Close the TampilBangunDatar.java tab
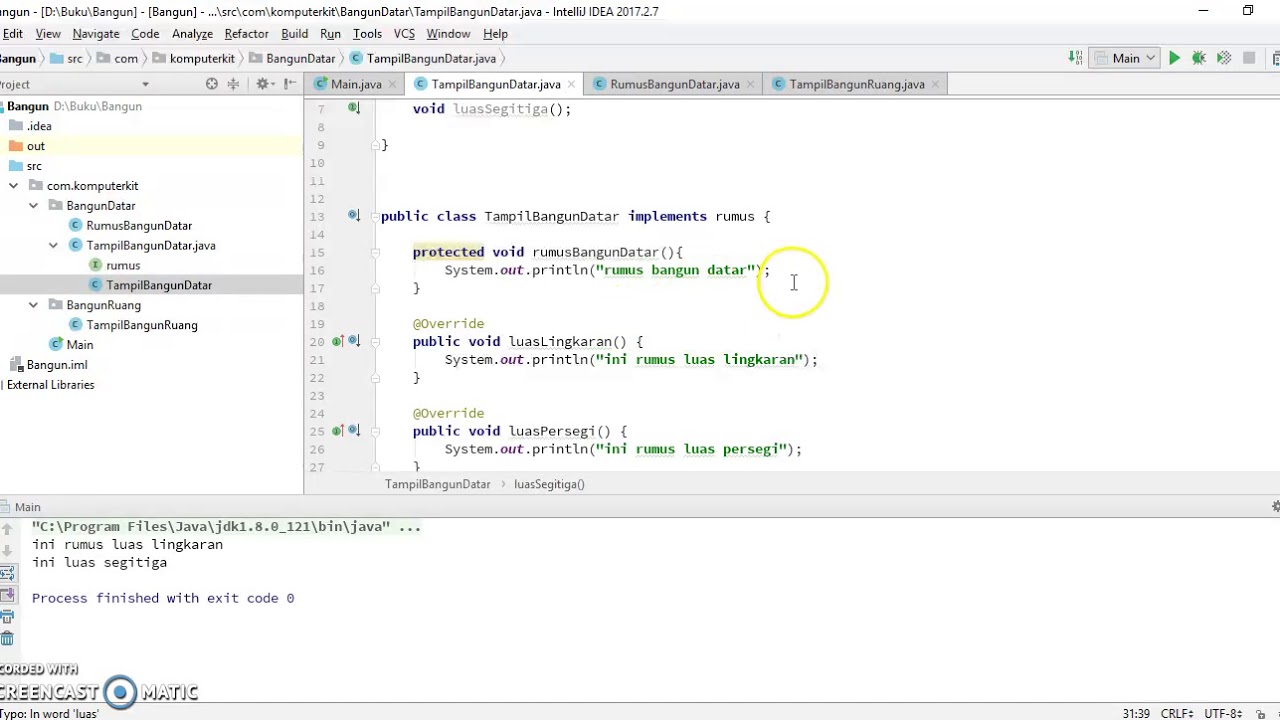This screenshot has width=1280, height=720. 570,84
